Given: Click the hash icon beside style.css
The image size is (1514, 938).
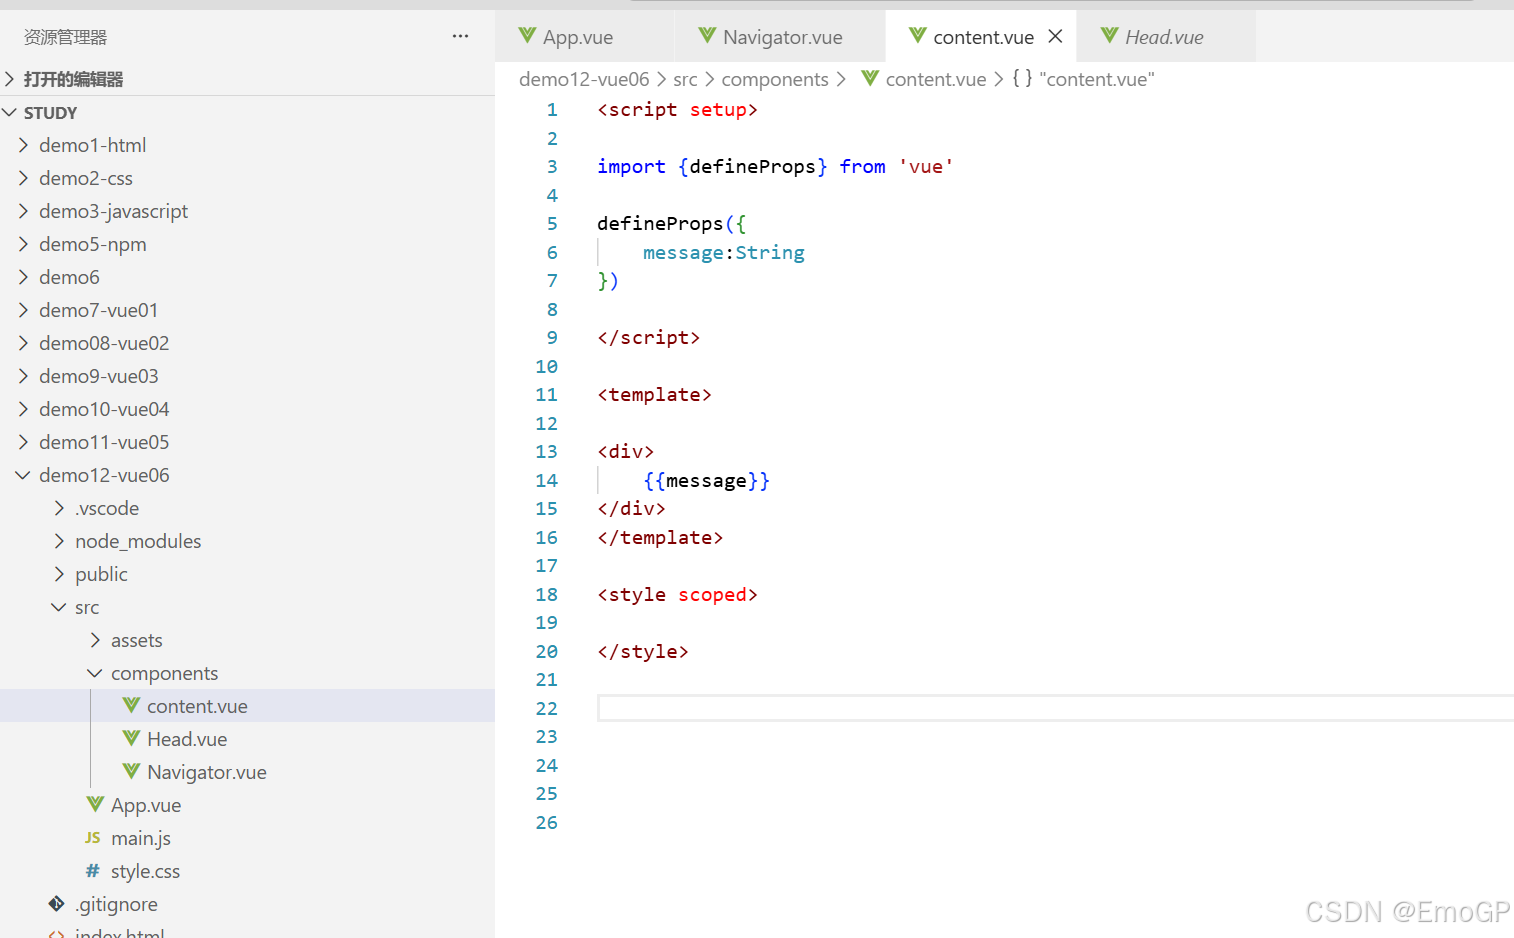Looking at the screenshot, I should pos(93,871).
